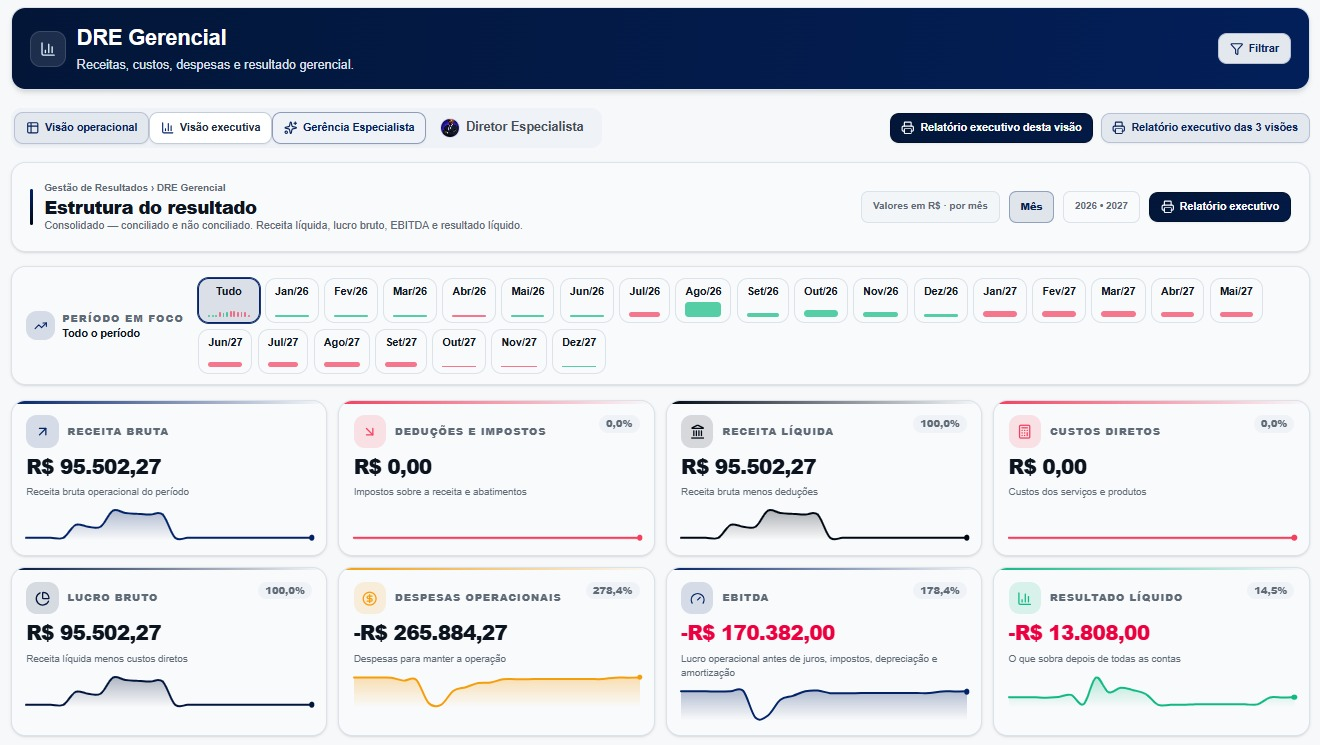The height and width of the screenshot is (745, 1320).
Task: Click the Diretor Especialista avatar icon
Action: 450,128
